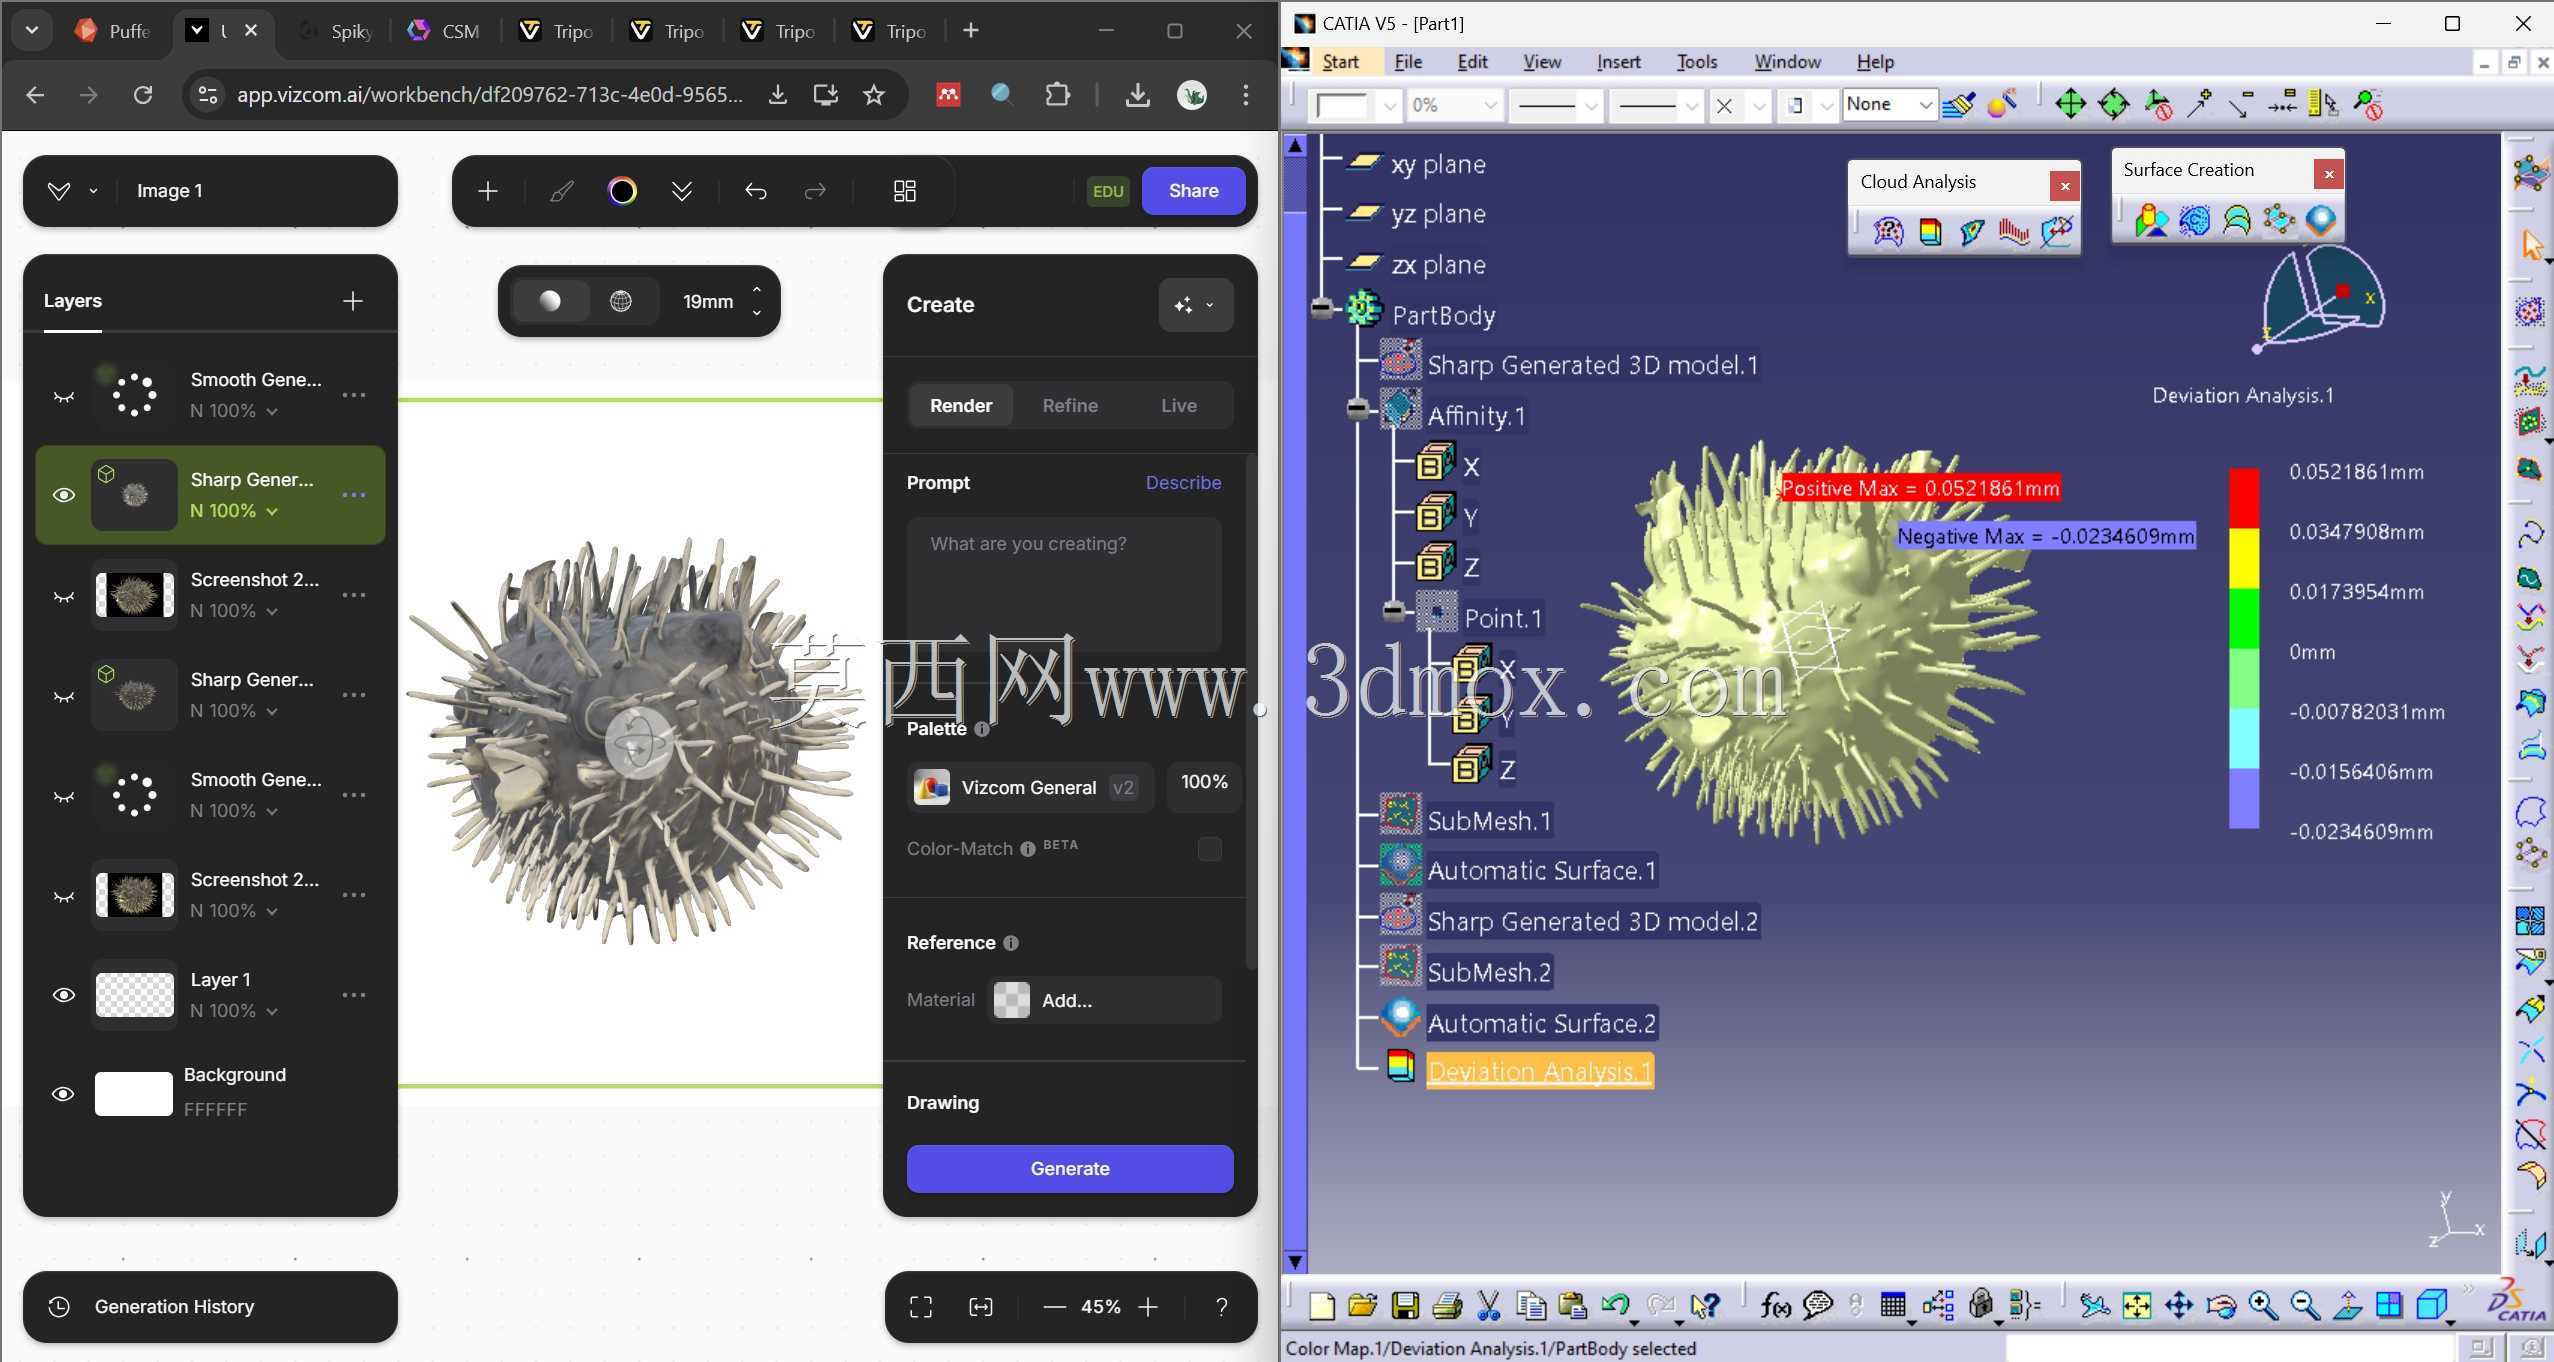The width and height of the screenshot is (2554, 1362).
Task: Click the undo arrow in Vizcom toolbar
Action: click(x=756, y=191)
